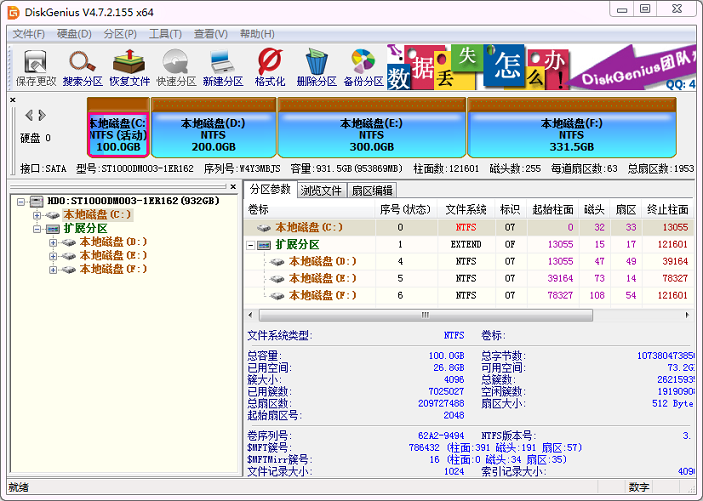Select 本地磁盘(F:) row in partition table
This screenshot has height=501, width=703.
322,295
